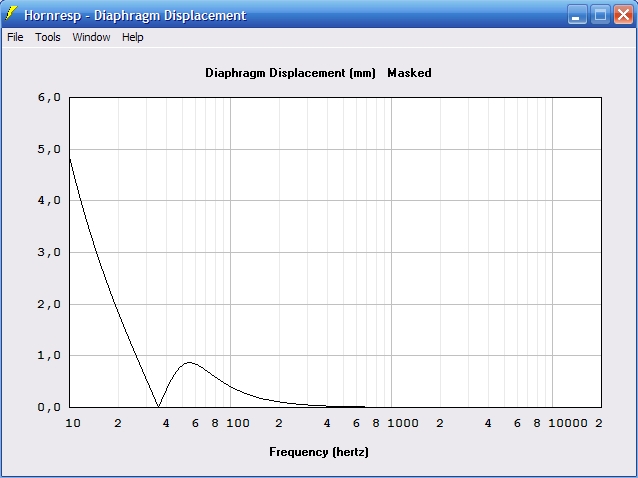Click the curve's null point near 36 Hz

[x=158, y=406]
